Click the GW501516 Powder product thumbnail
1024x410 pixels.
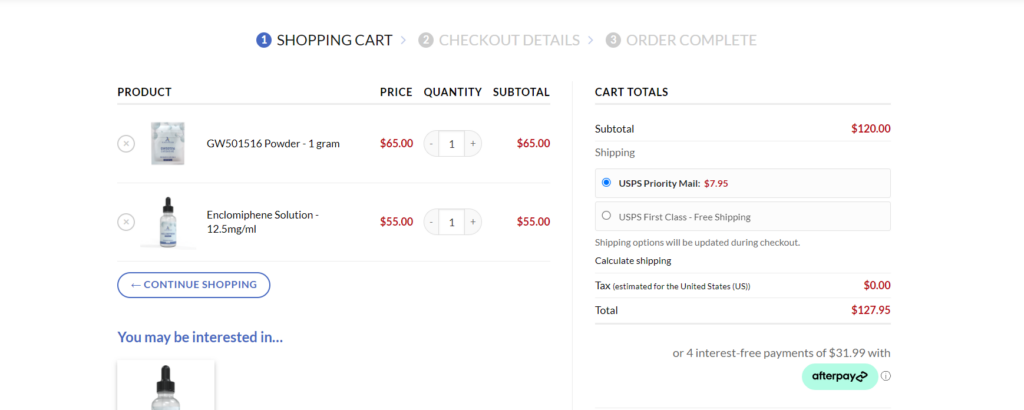point(168,144)
